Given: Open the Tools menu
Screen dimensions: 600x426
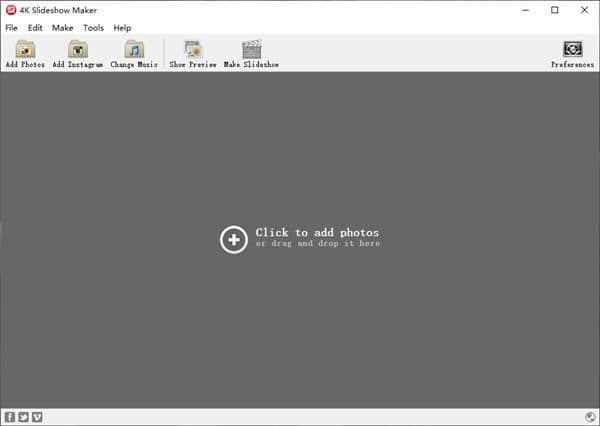Looking at the screenshot, I should pyautogui.click(x=93, y=28).
